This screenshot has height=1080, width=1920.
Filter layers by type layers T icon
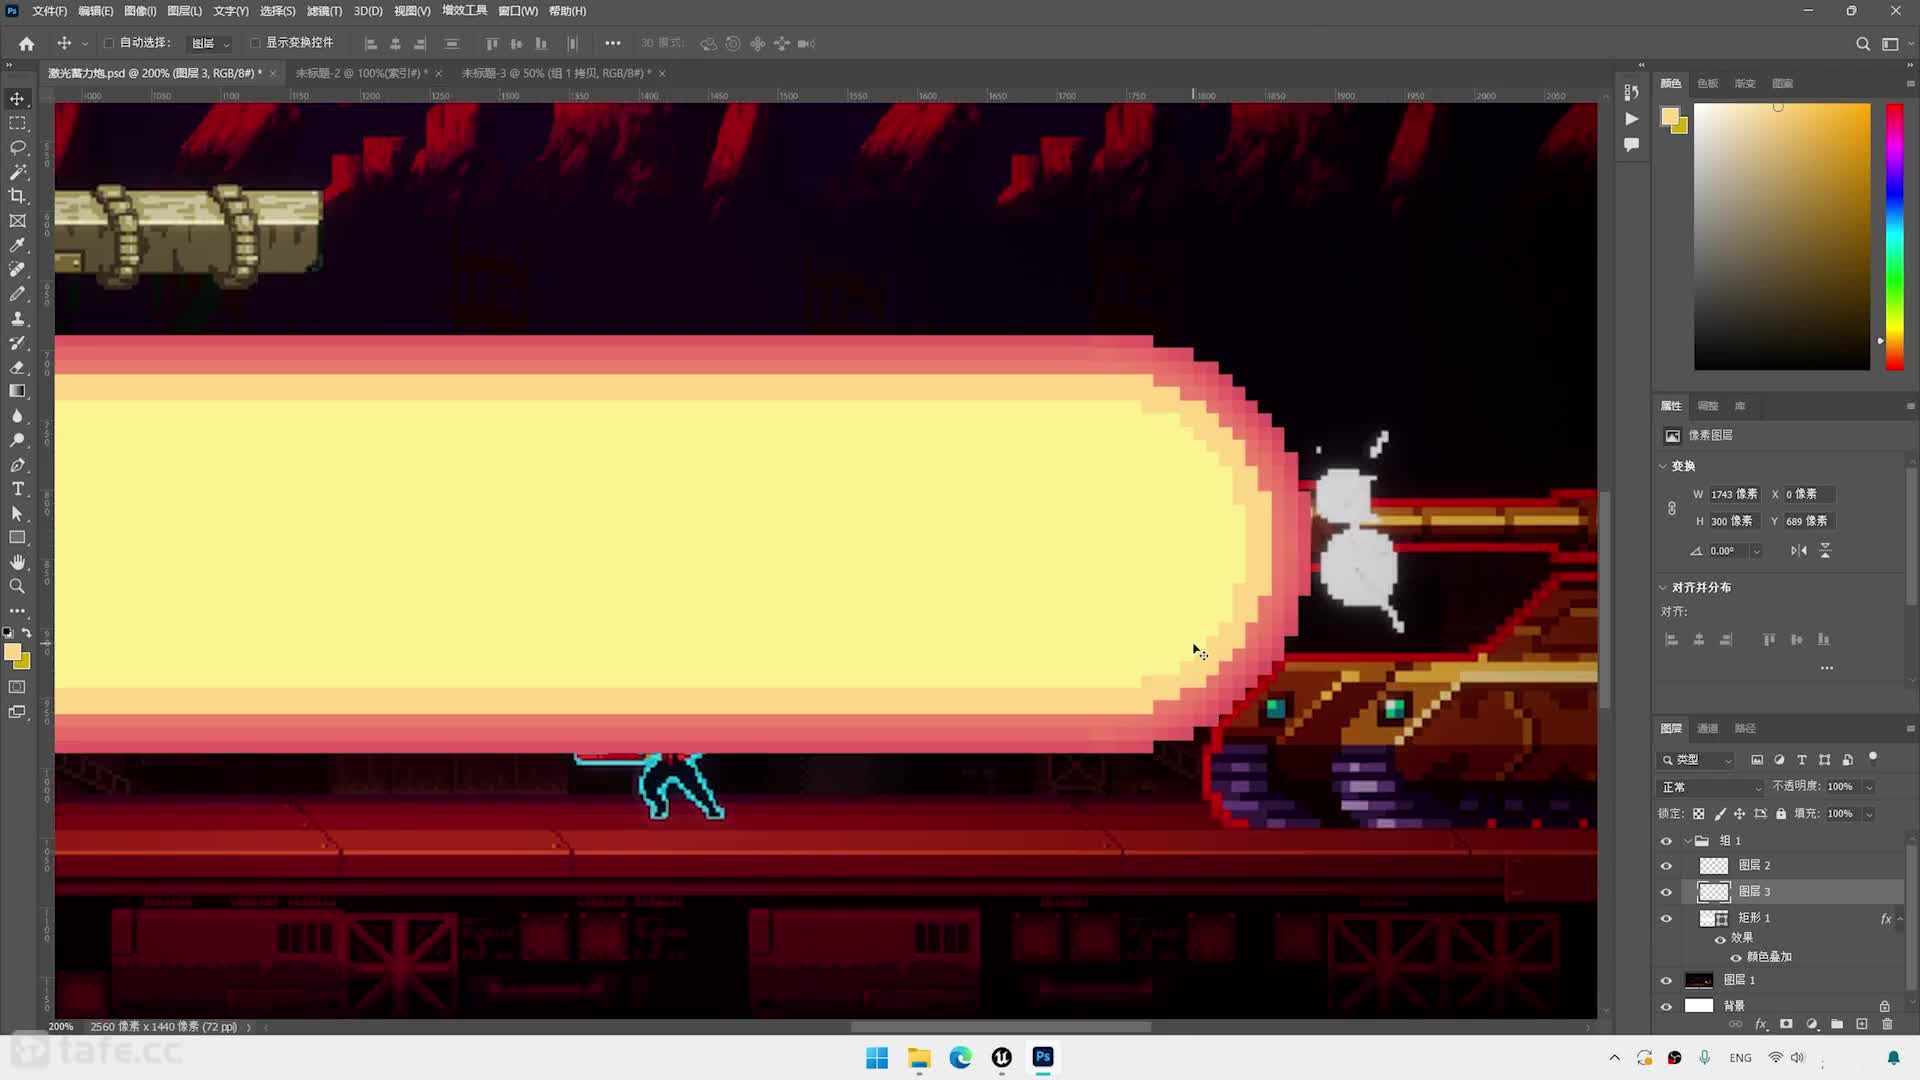(x=1802, y=760)
